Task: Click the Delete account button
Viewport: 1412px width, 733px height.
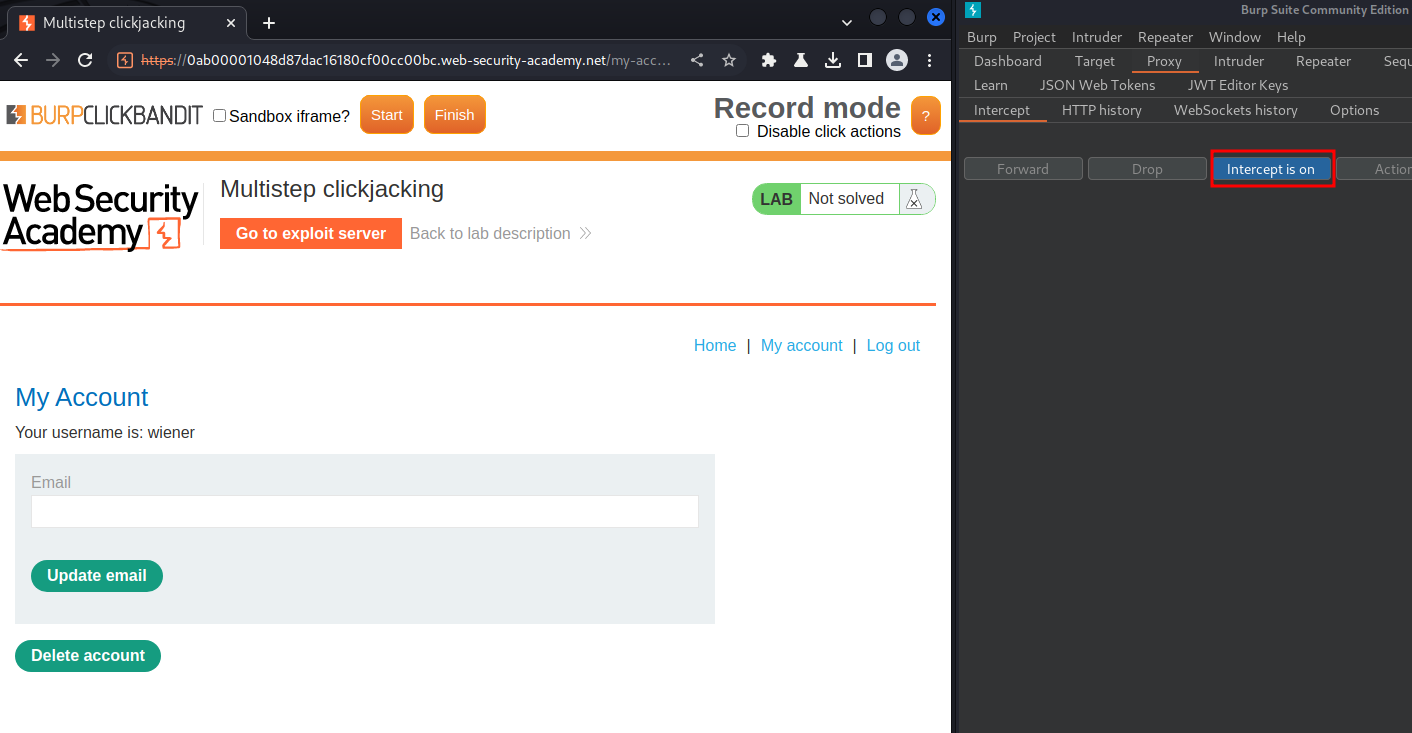Action: pos(88,656)
